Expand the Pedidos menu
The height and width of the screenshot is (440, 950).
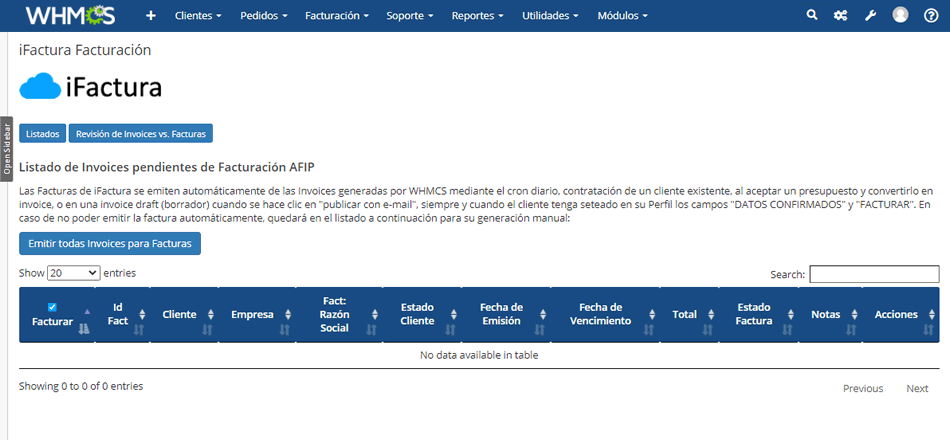[x=264, y=16]
